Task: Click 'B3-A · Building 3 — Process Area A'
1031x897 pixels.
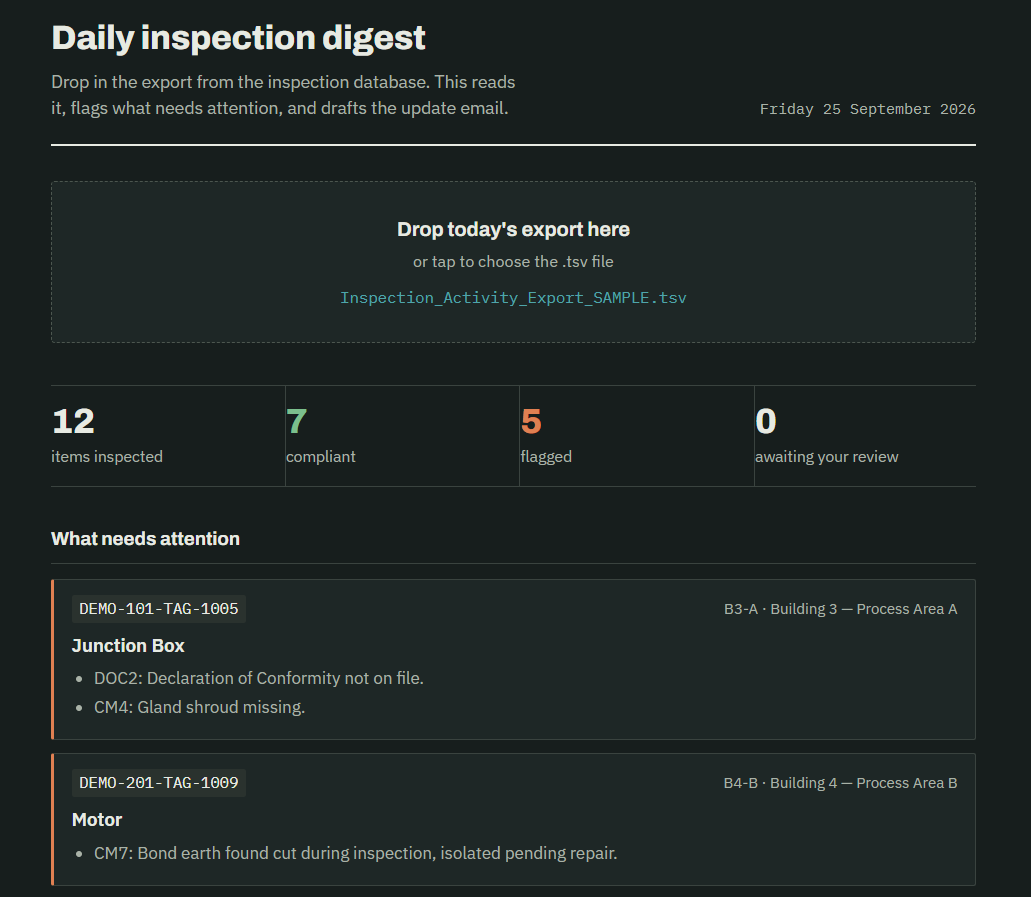Action: 840,609
